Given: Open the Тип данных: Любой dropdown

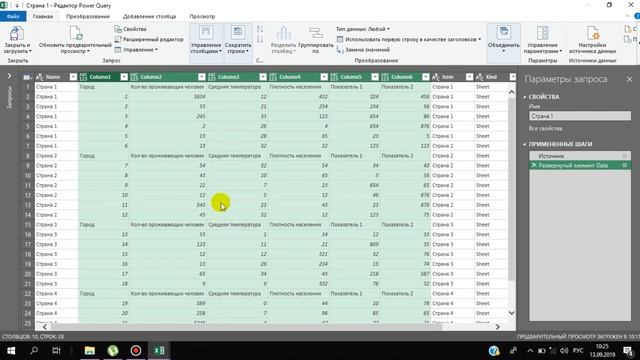Looking at the screenshot, I should click(x=362, y=29).
